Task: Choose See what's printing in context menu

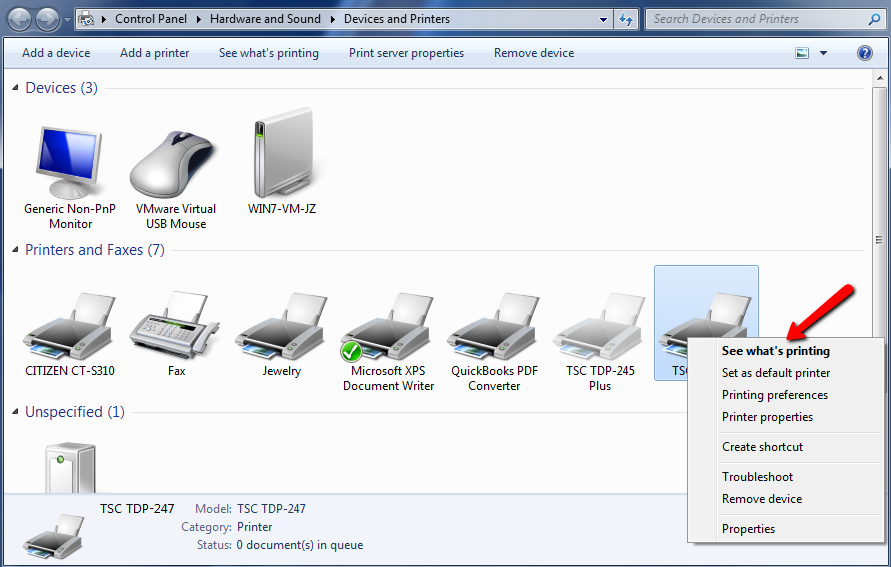Action: coord(785,351)
